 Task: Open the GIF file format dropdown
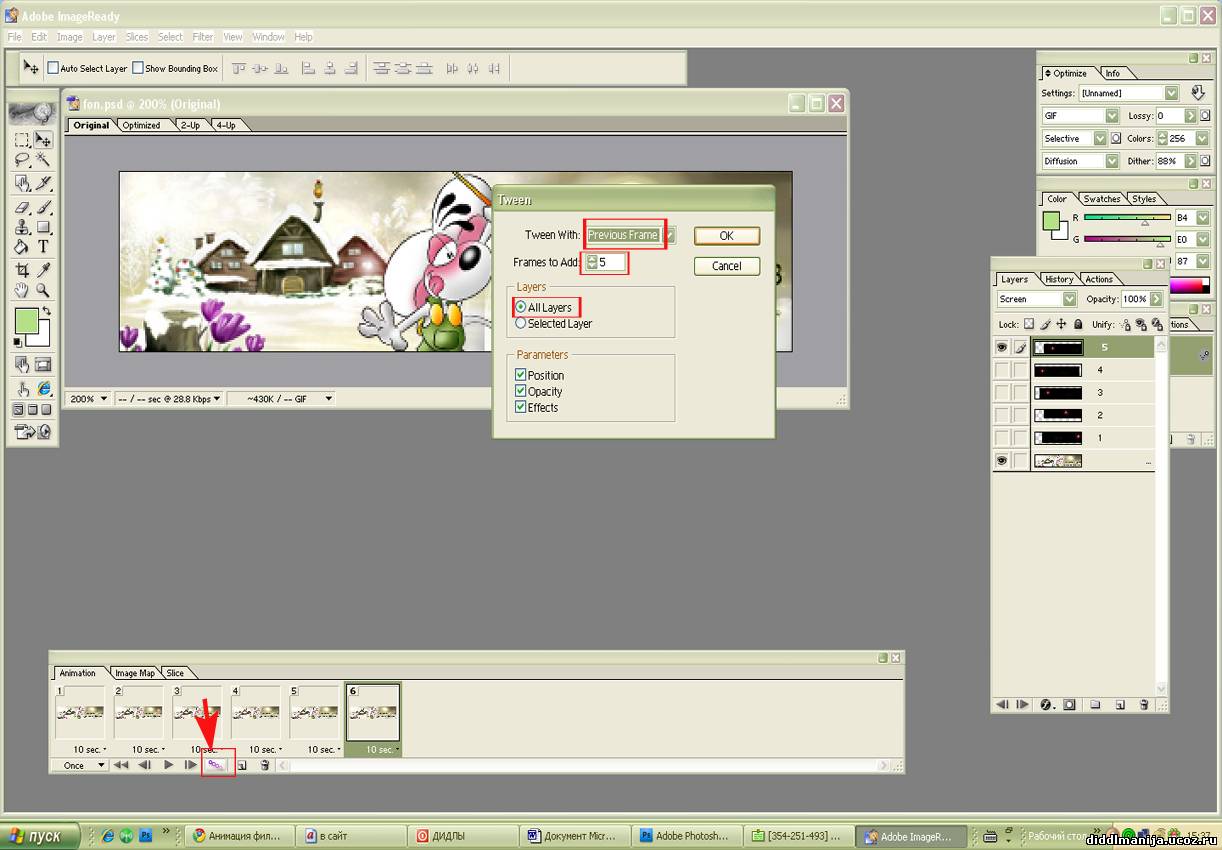pos(1080,116)
